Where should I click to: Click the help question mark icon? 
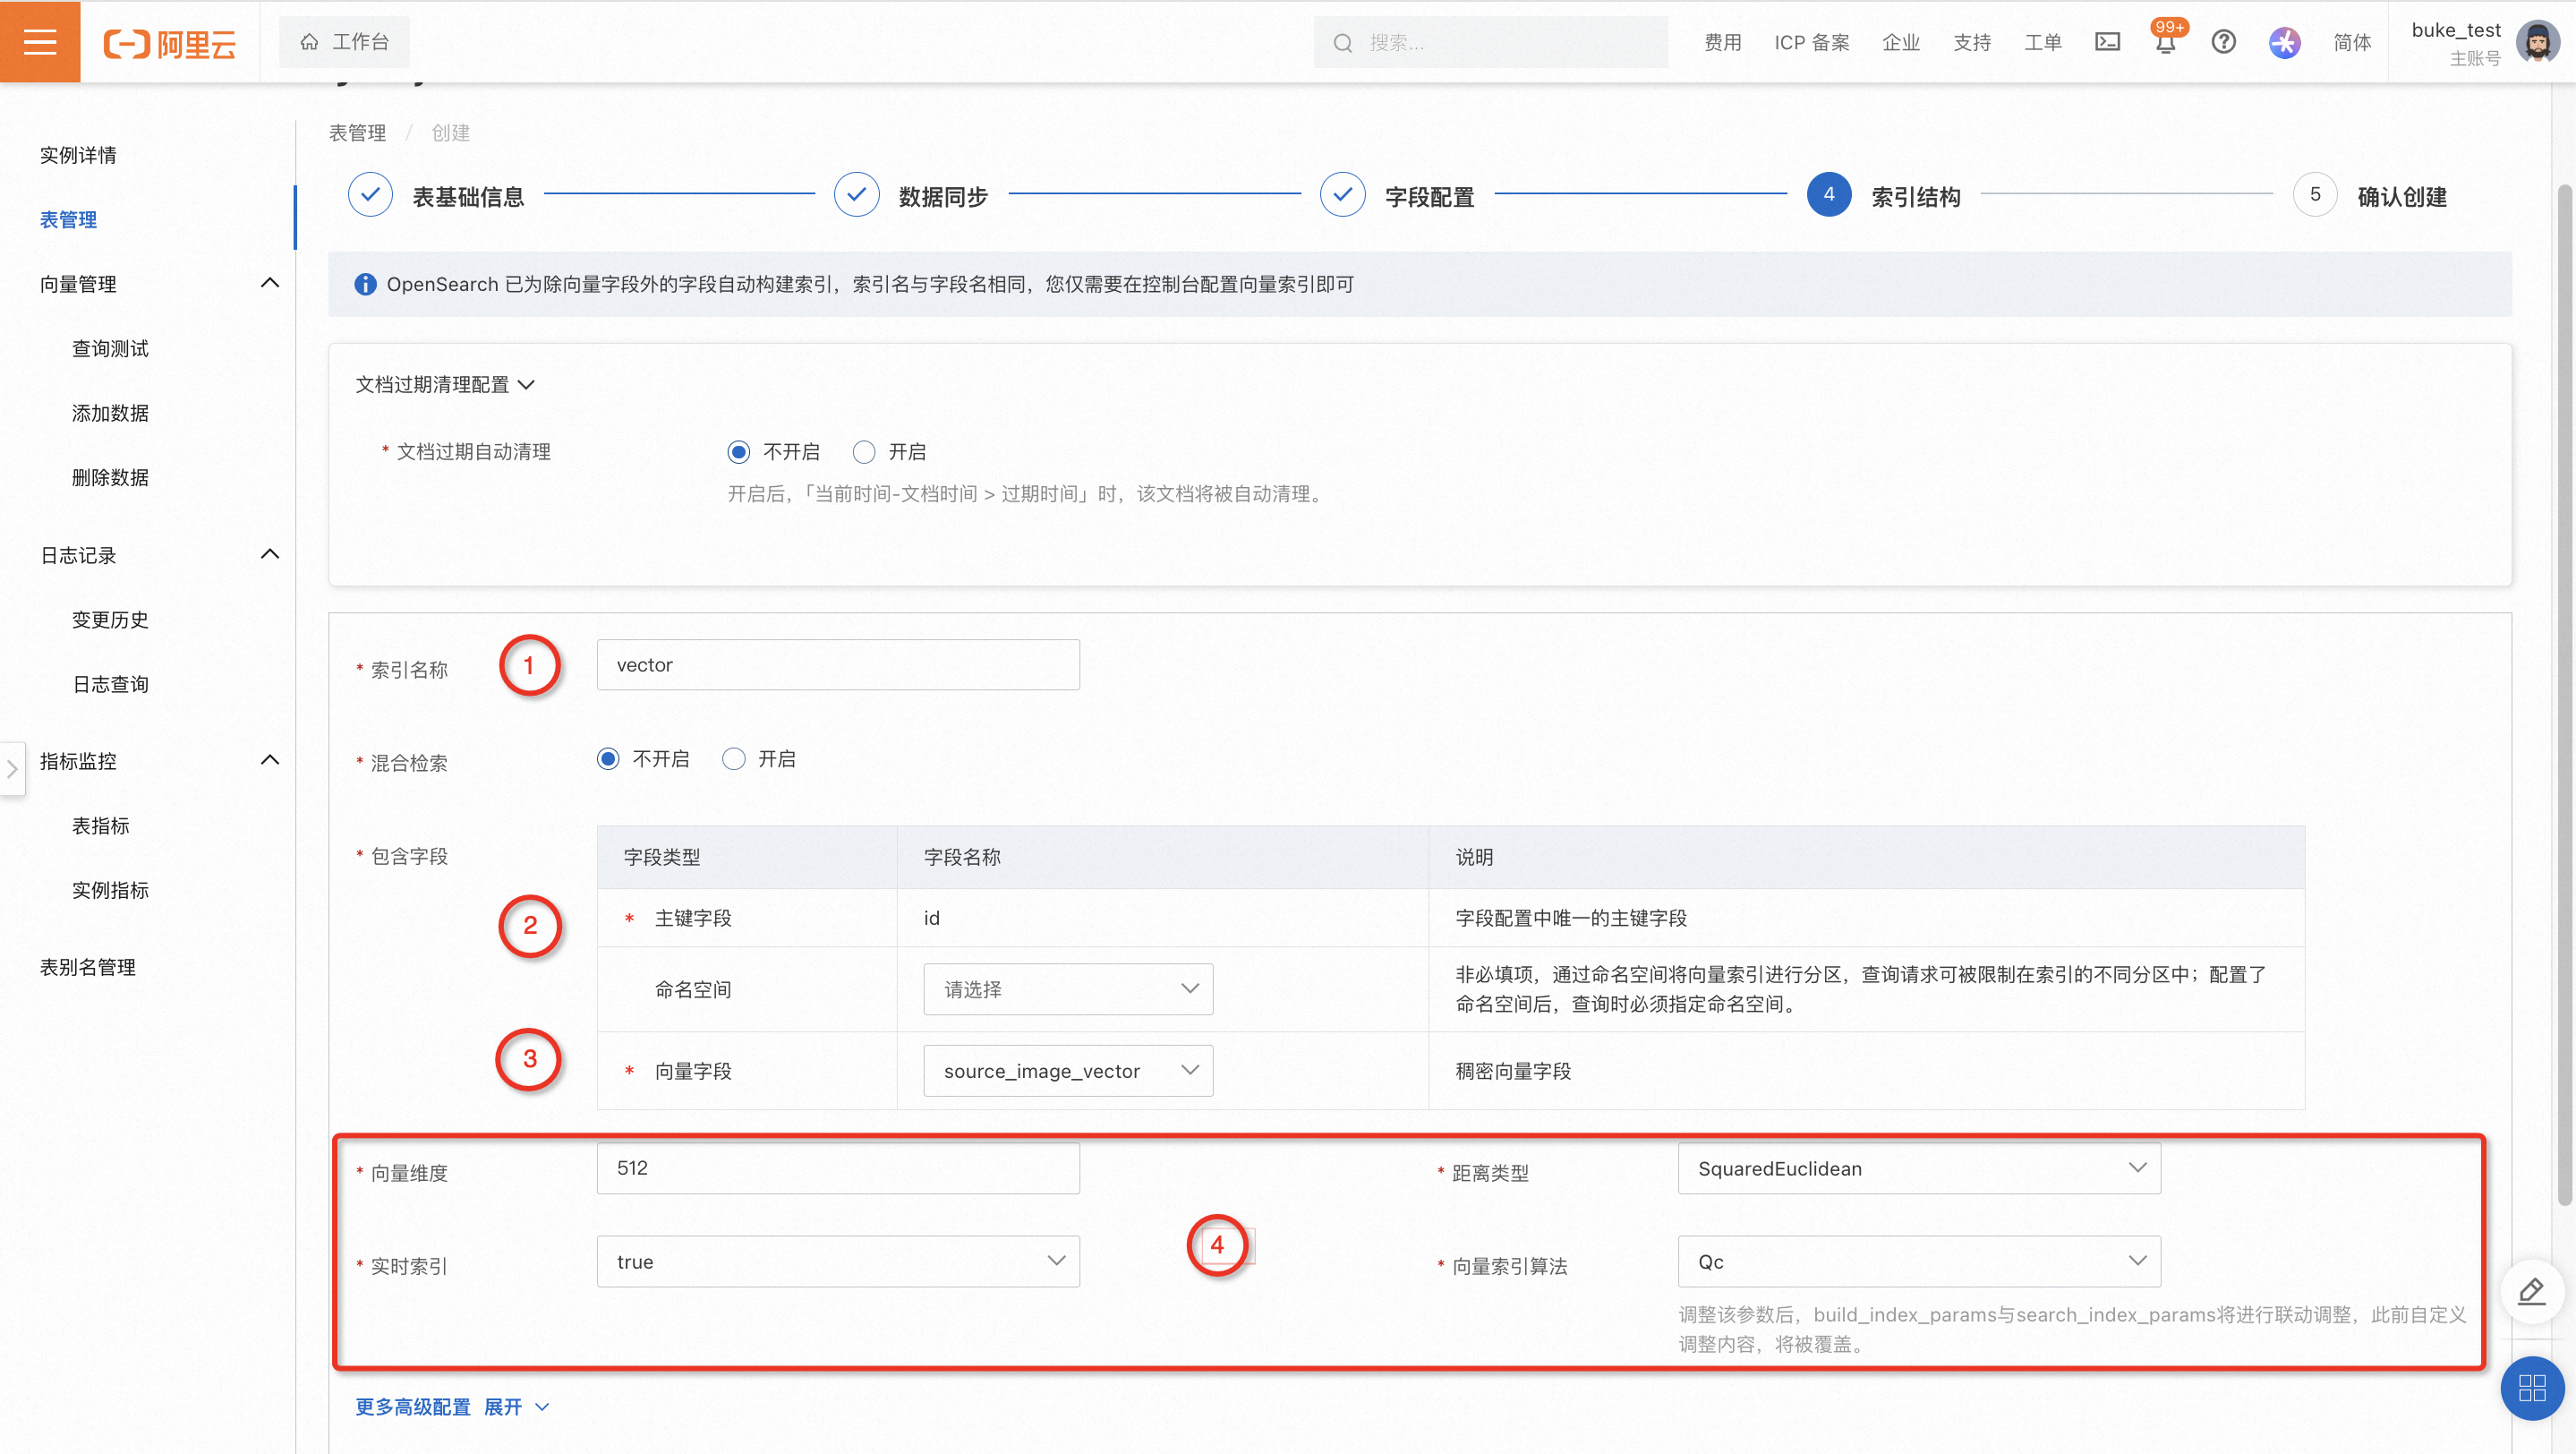pyautogui.click(x=2223, y=42)
